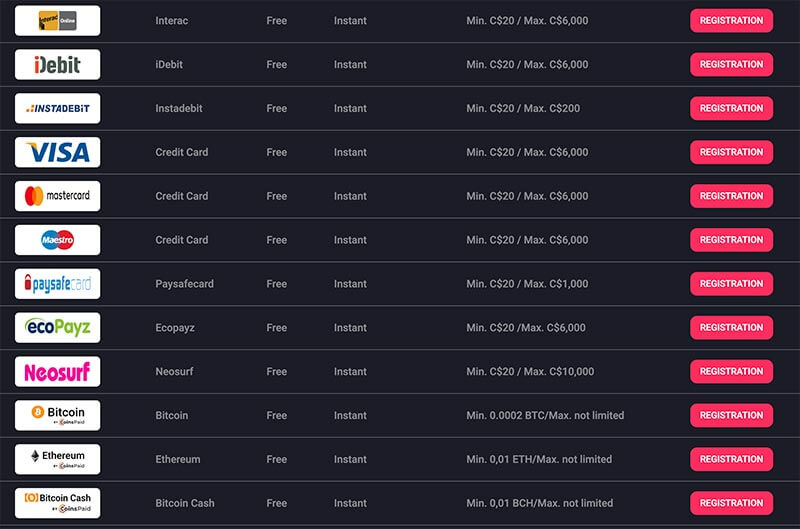
Task: Select the Ethereum logo
Action: 58,459
